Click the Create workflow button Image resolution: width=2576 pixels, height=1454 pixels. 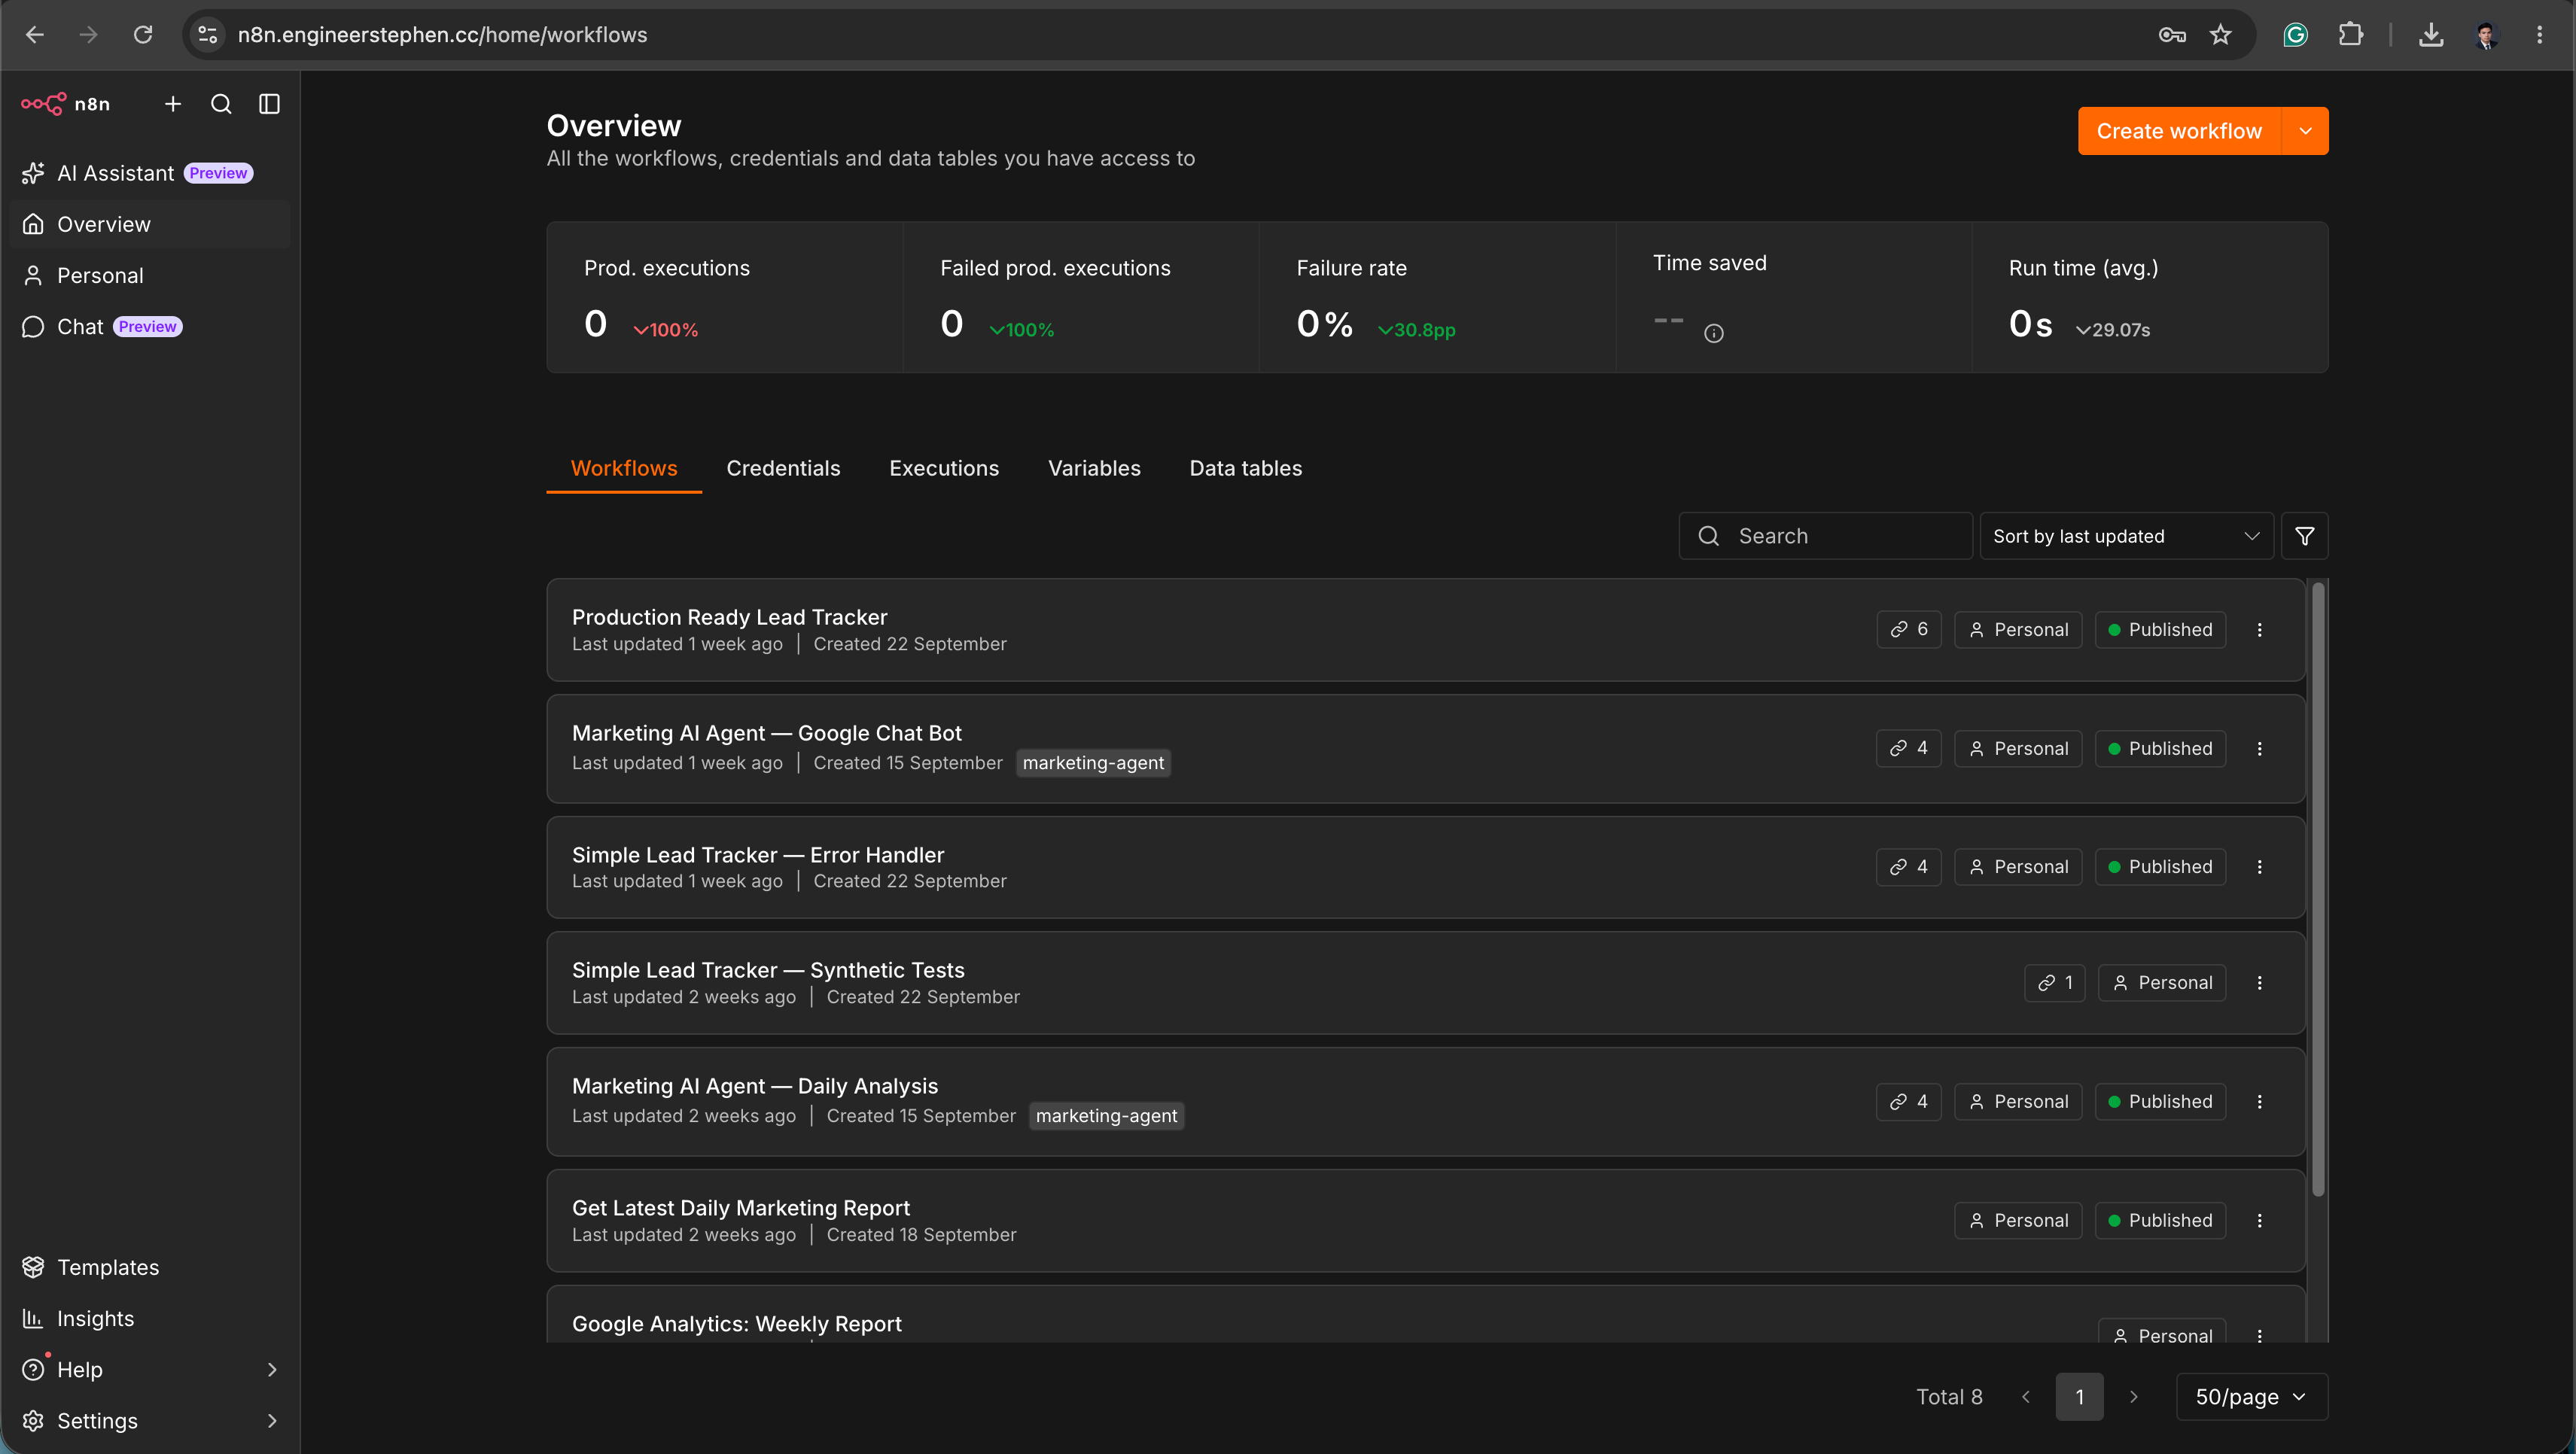point(2179,131)
